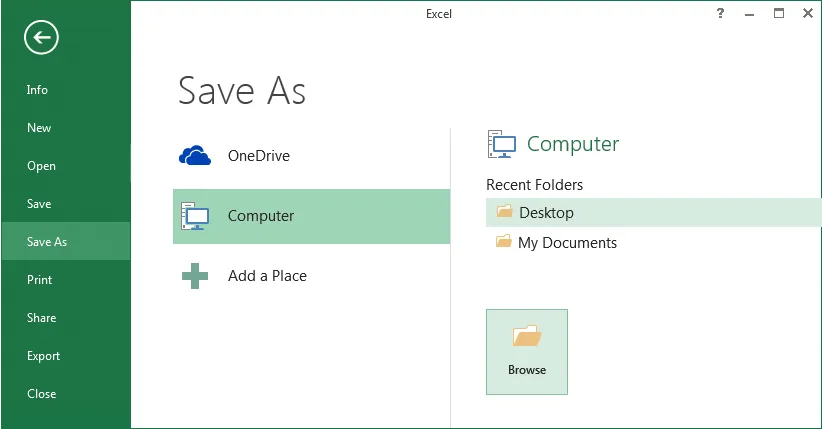The height and width of the screenshot is (429, 822).
Task: Choose Save in the sidebar
Action: click(x=66, y=203)
